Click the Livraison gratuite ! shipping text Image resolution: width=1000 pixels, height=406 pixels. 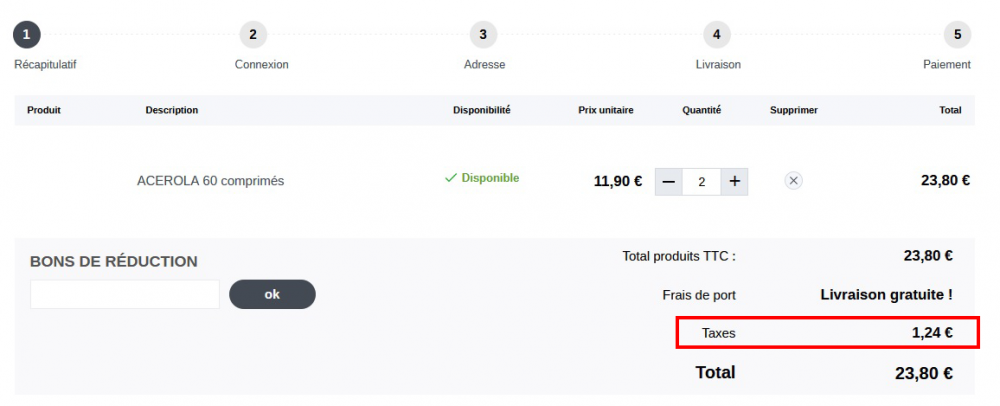click(x=886, y=295)
